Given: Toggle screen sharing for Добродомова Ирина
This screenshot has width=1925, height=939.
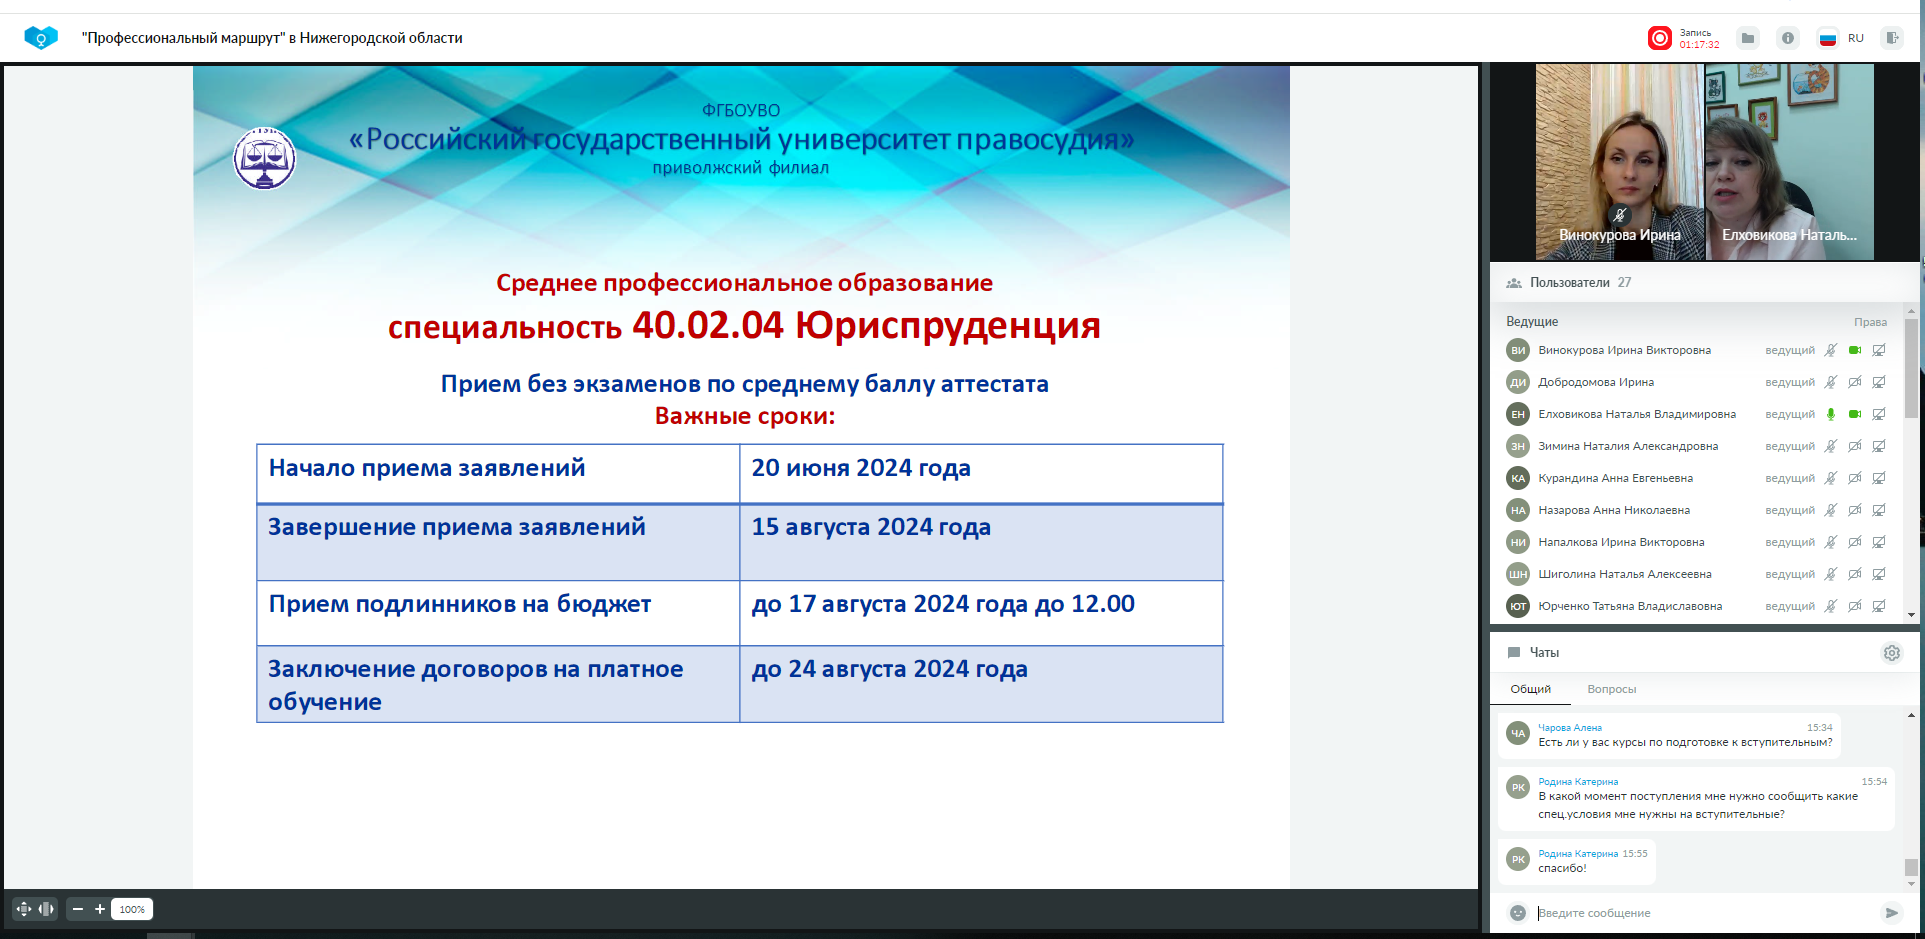Looking at the screenshot, I should [1879, 382].
